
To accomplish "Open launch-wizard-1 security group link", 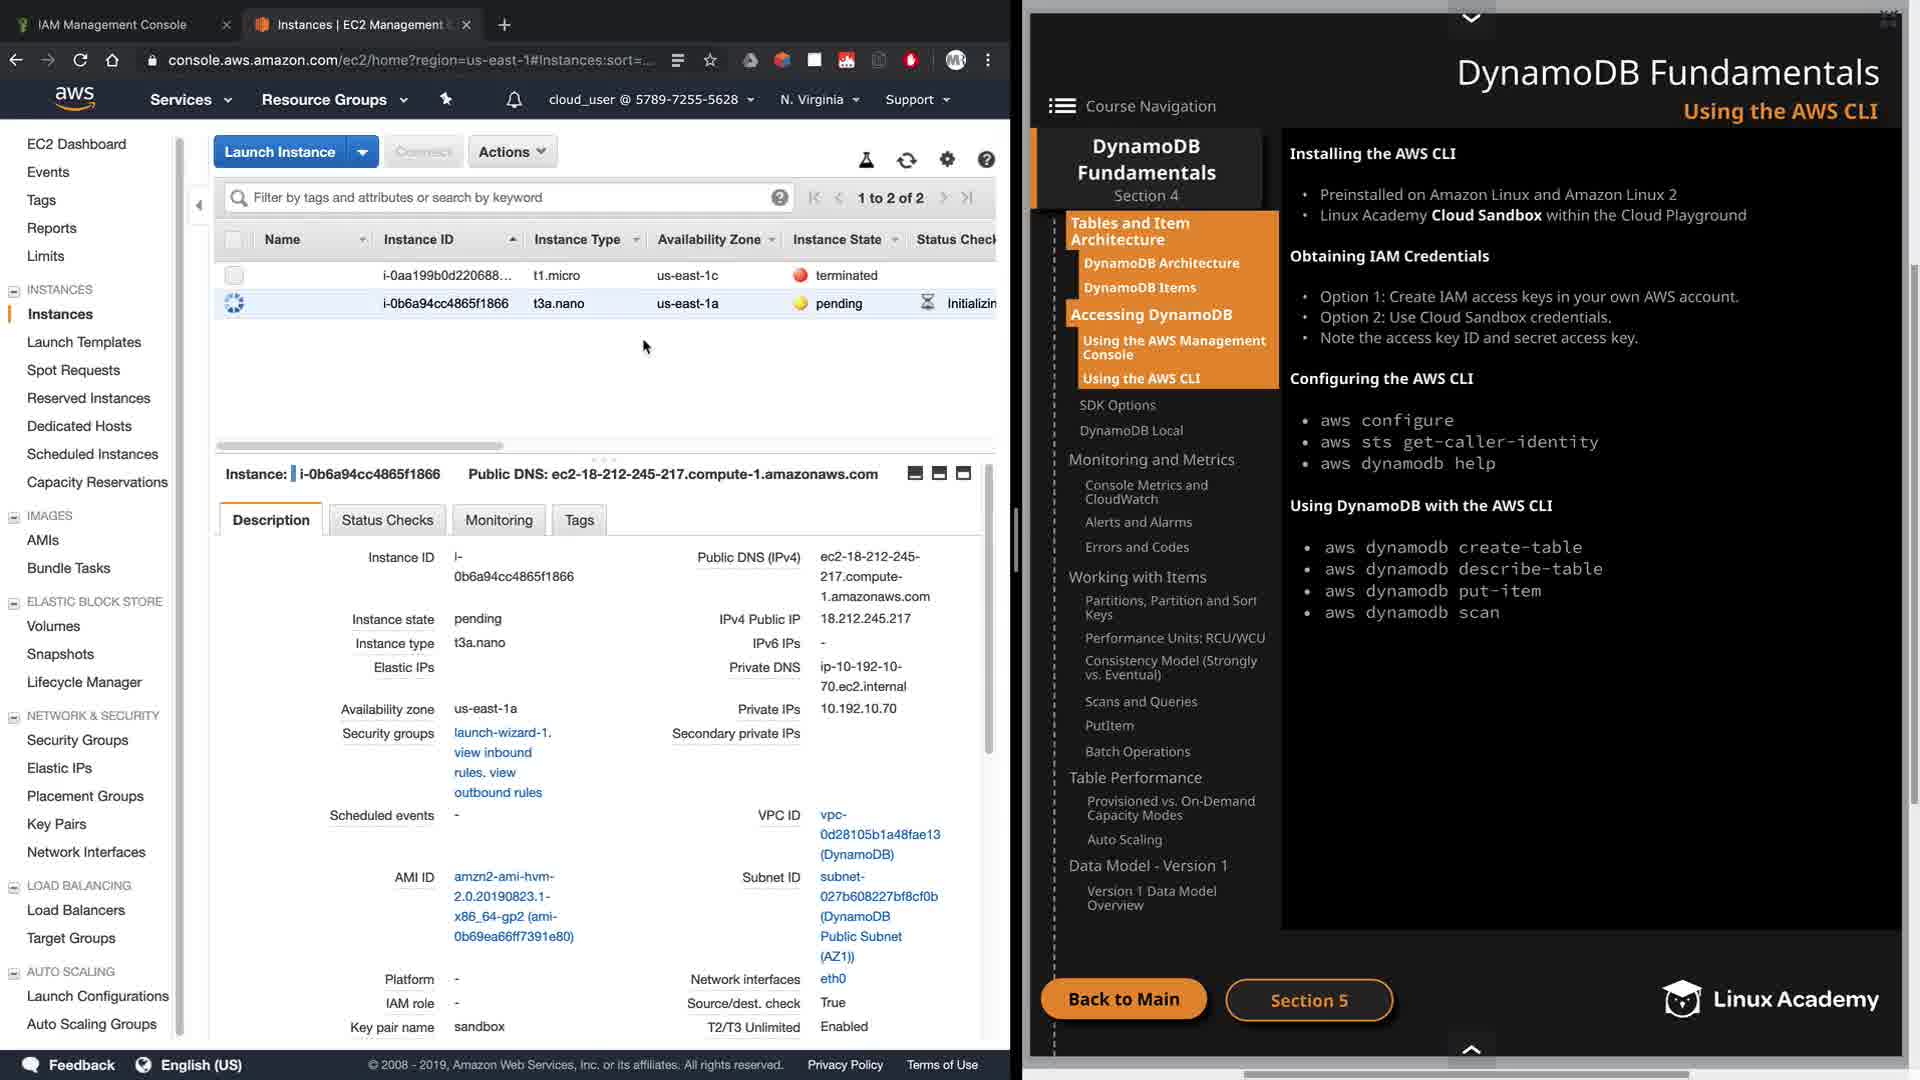I will (500, 733).
